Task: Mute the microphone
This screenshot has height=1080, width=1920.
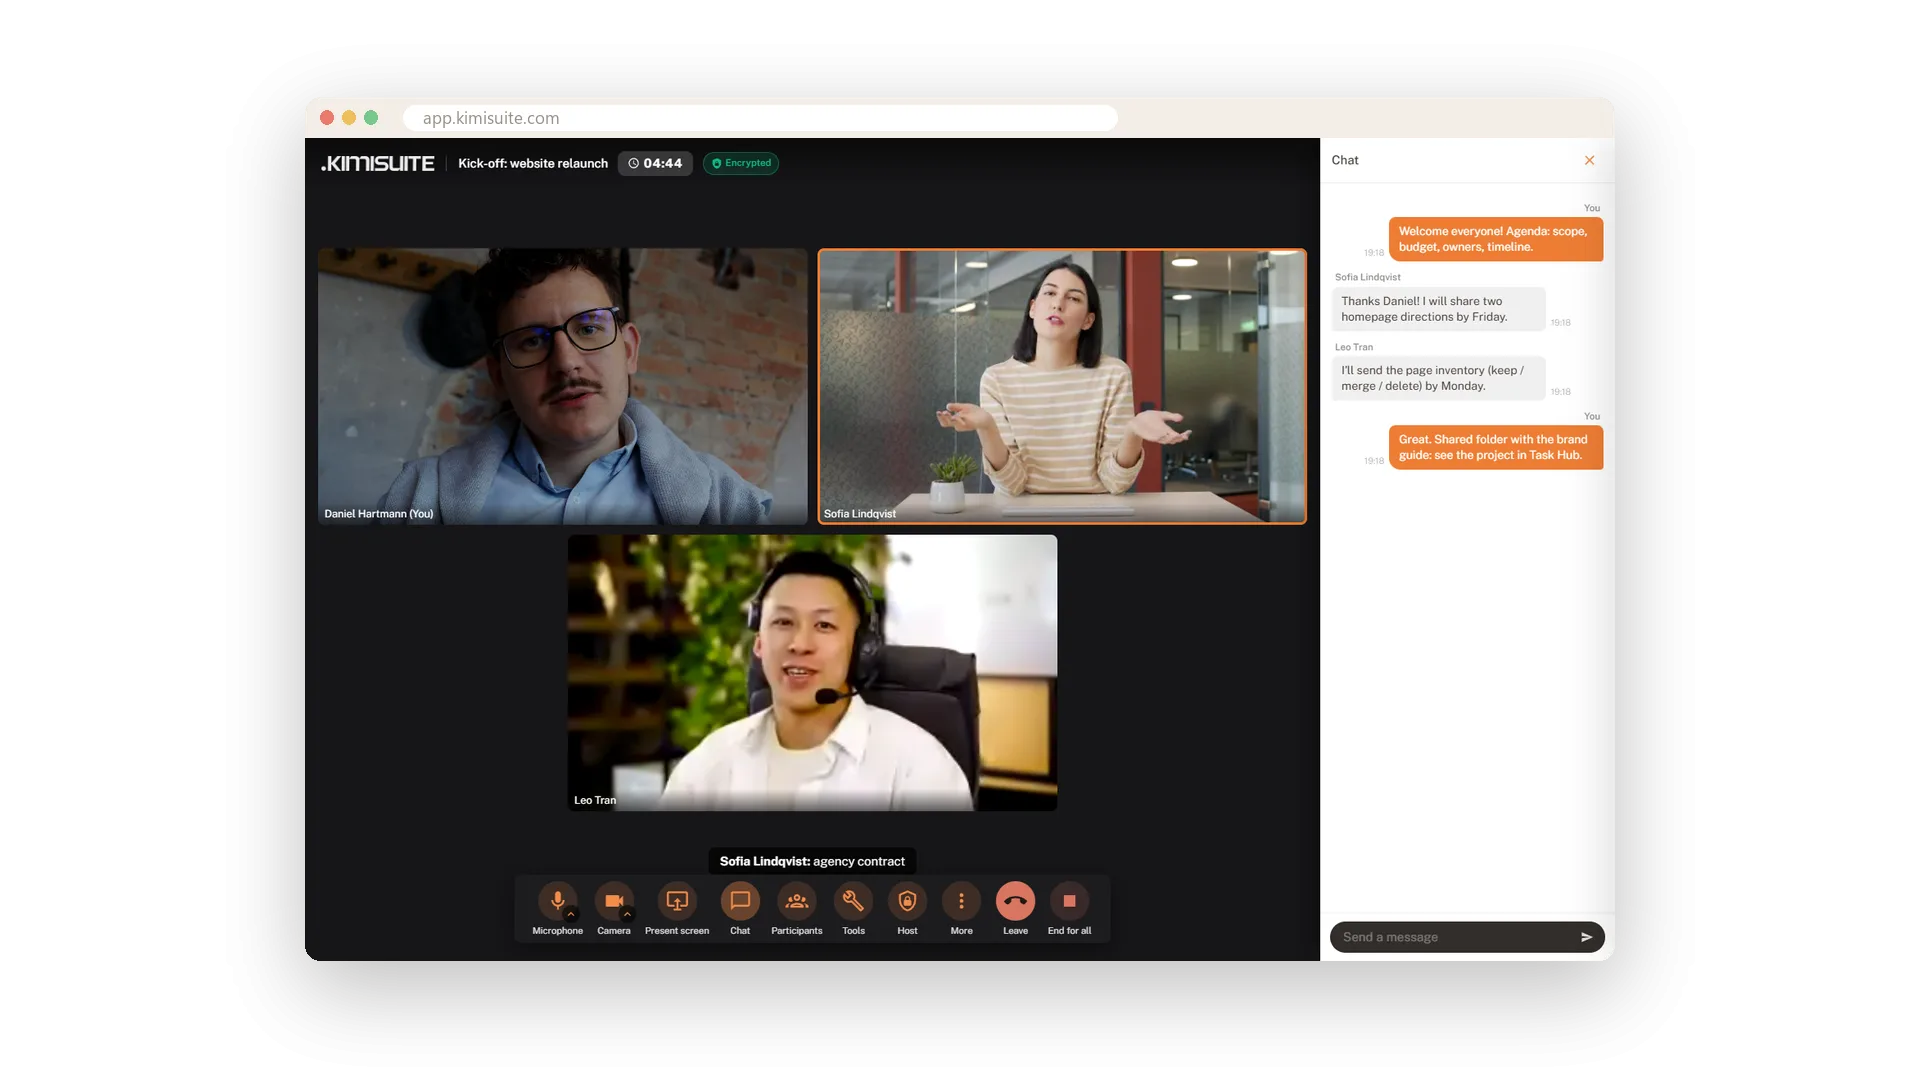Action: coord(557,900)
